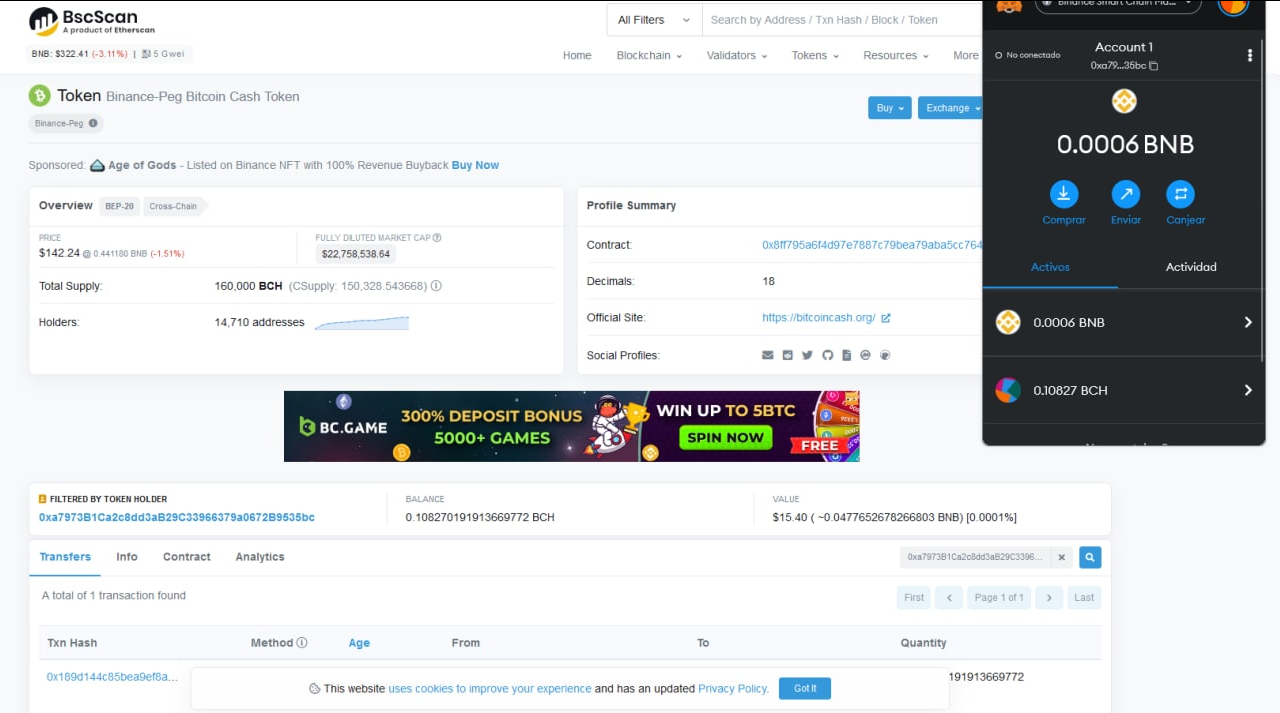Open the contract address link 0x8ff795a6f4d97e...
The width and height of the screenshot is (1280, 713).
point(872,245)
